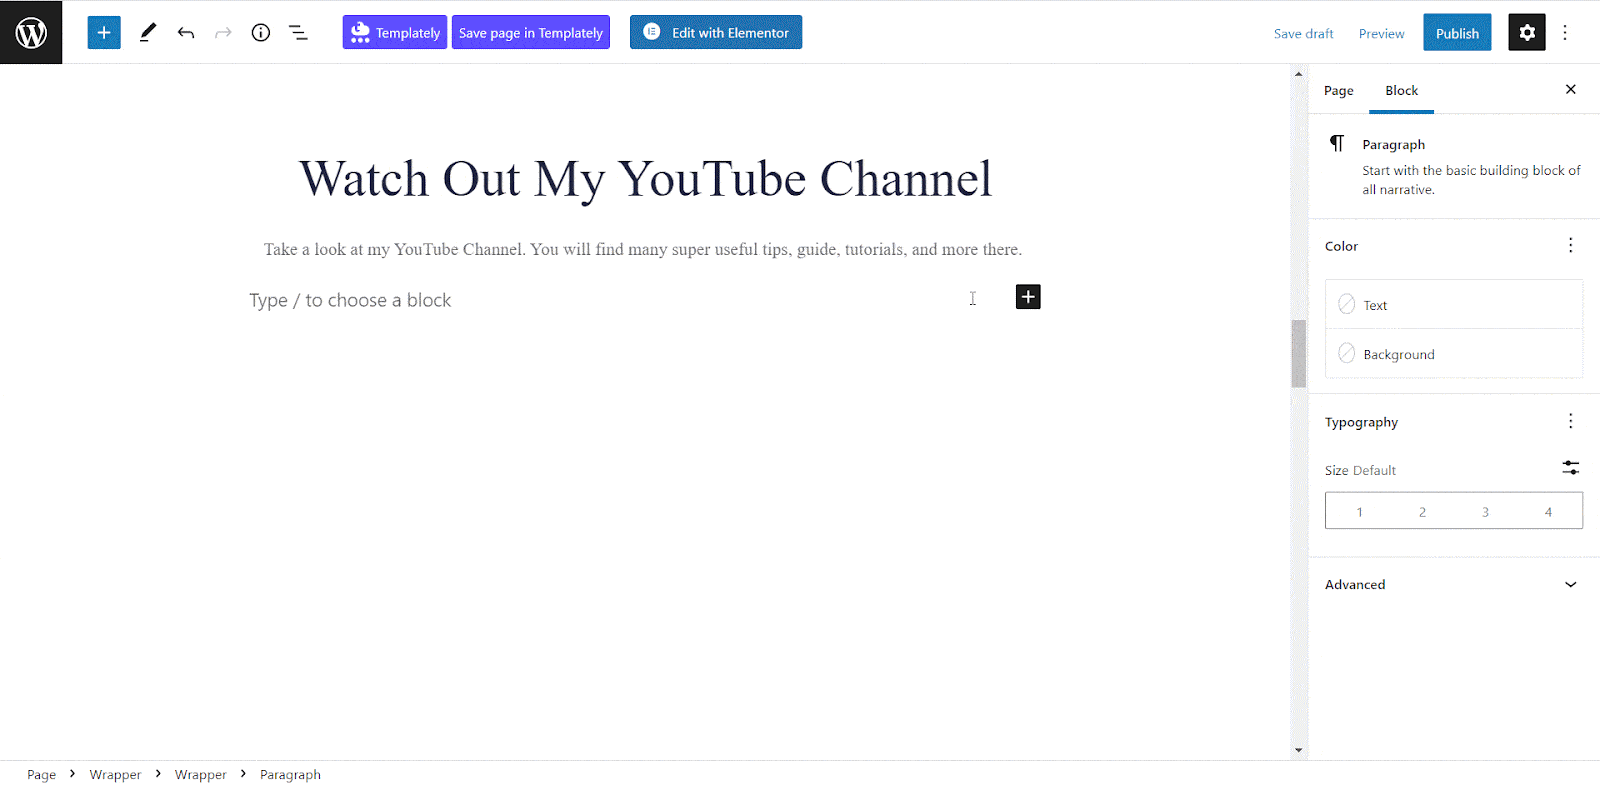Open the Color panel options menu
Viewport: 1600px width, 785px height.
[1570, 246]
